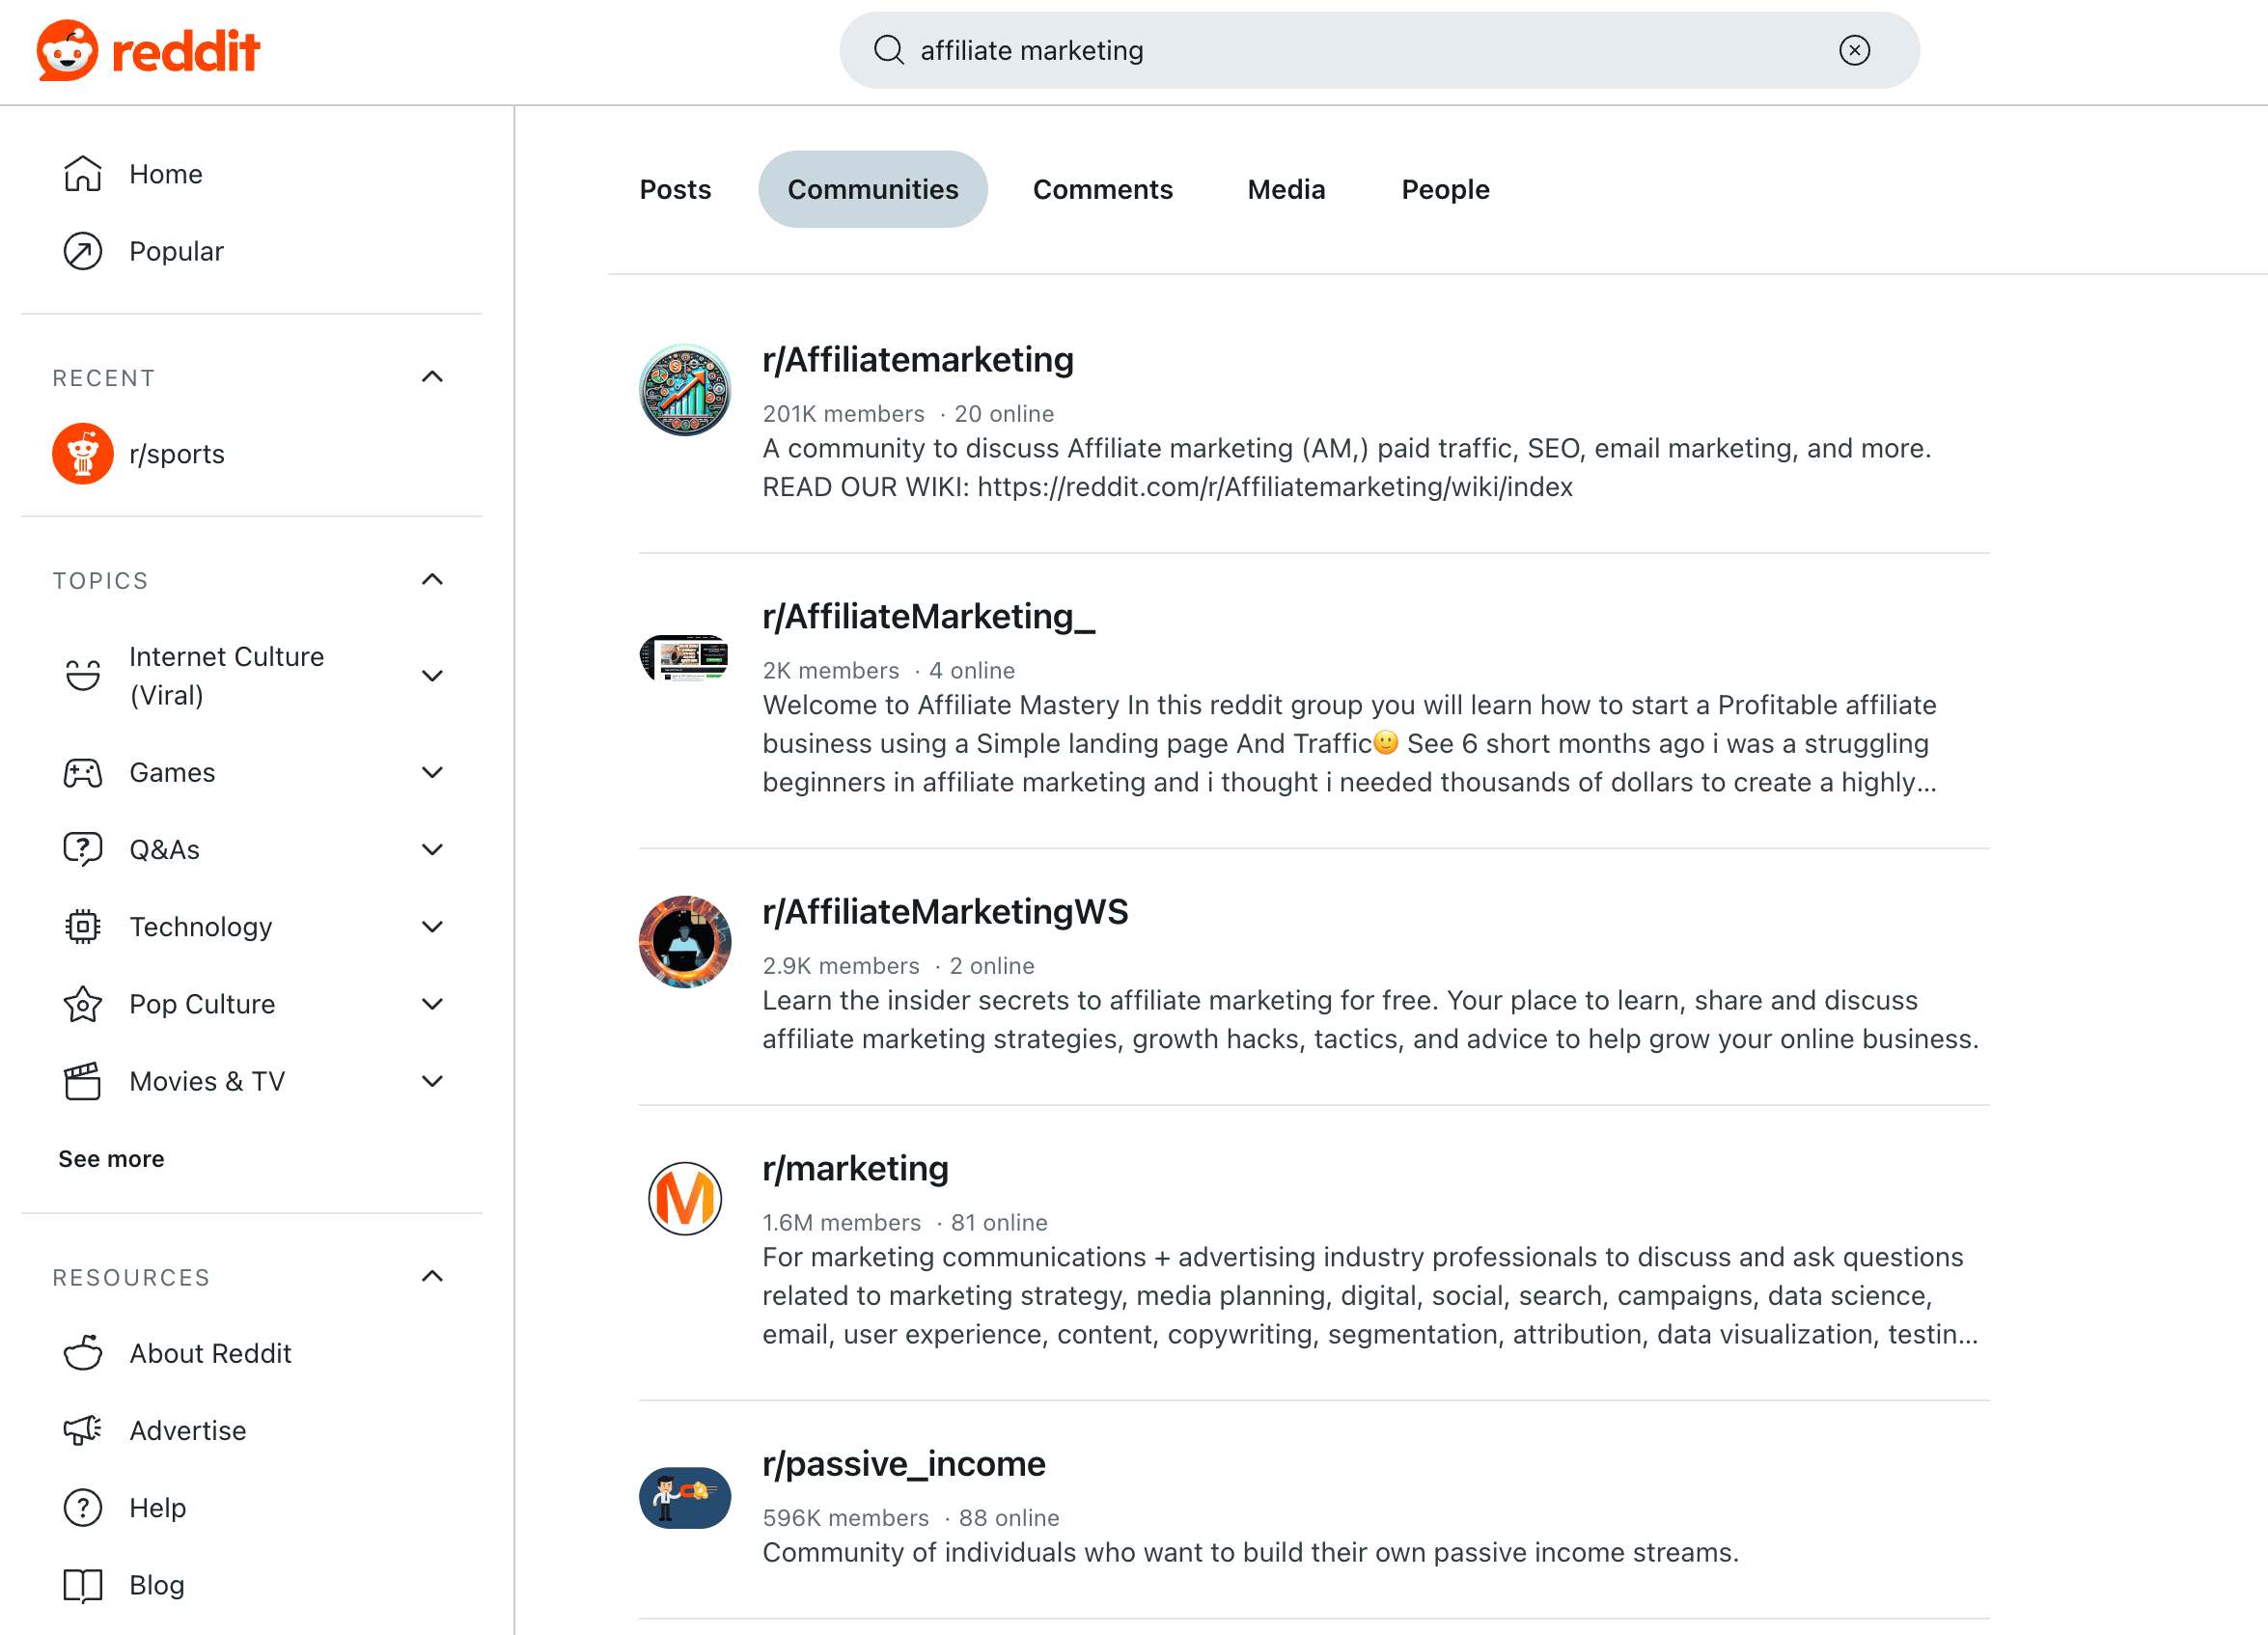Screen dimensions: 2268x1635
Task: Click the About Reddit snoo outline icon
Action: point(83,1353)
